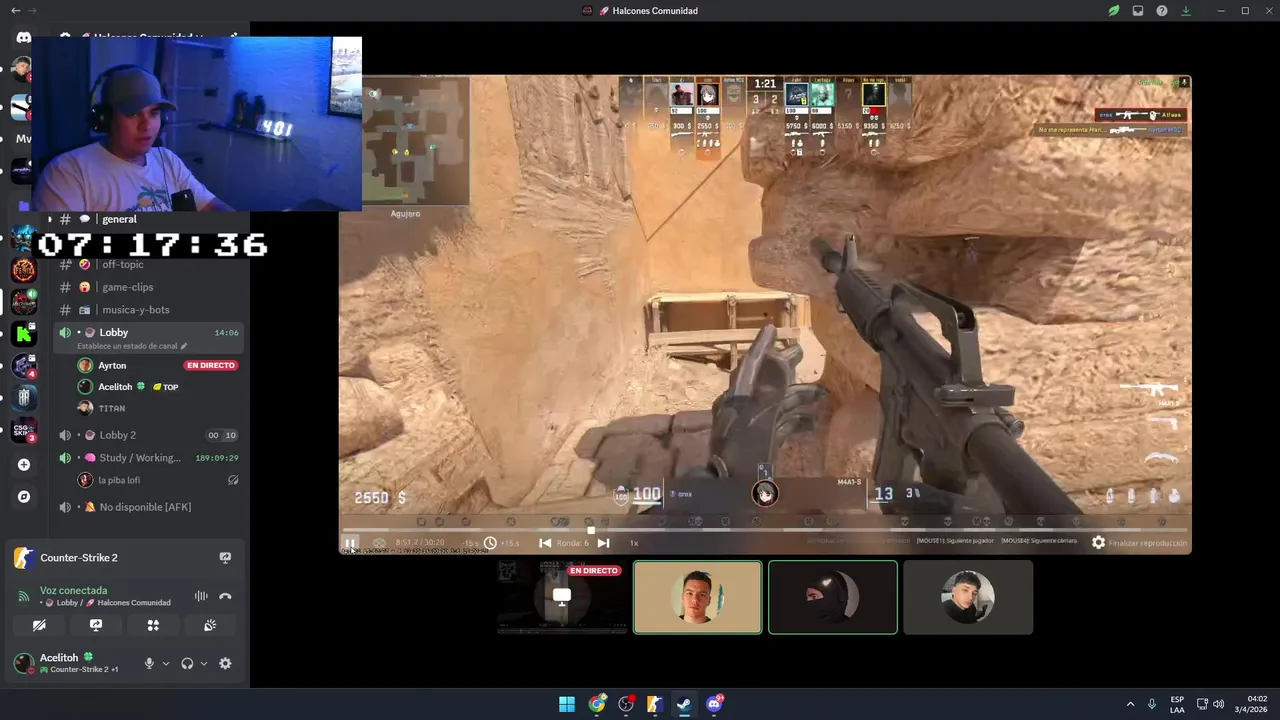Skip back 15 seconds in demo
This screenshot has height=720, width=1280.
470,543
